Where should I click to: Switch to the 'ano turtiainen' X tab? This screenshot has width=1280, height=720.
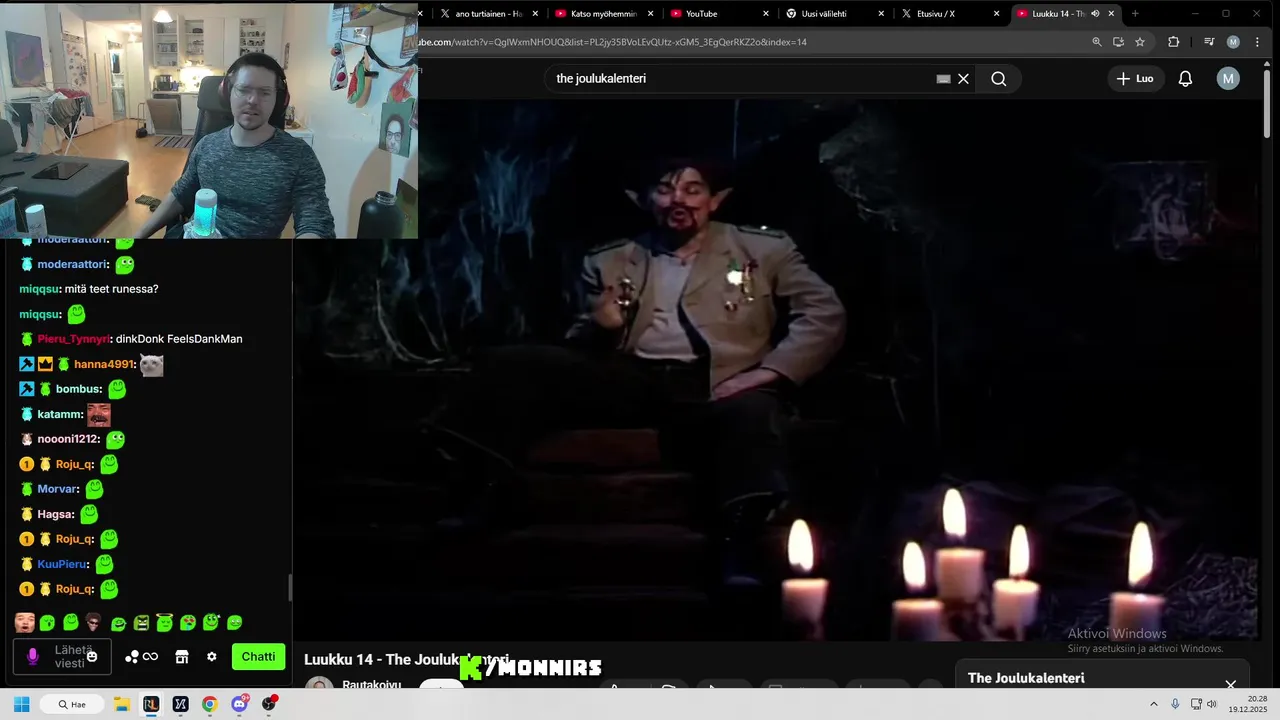[490, 14]
